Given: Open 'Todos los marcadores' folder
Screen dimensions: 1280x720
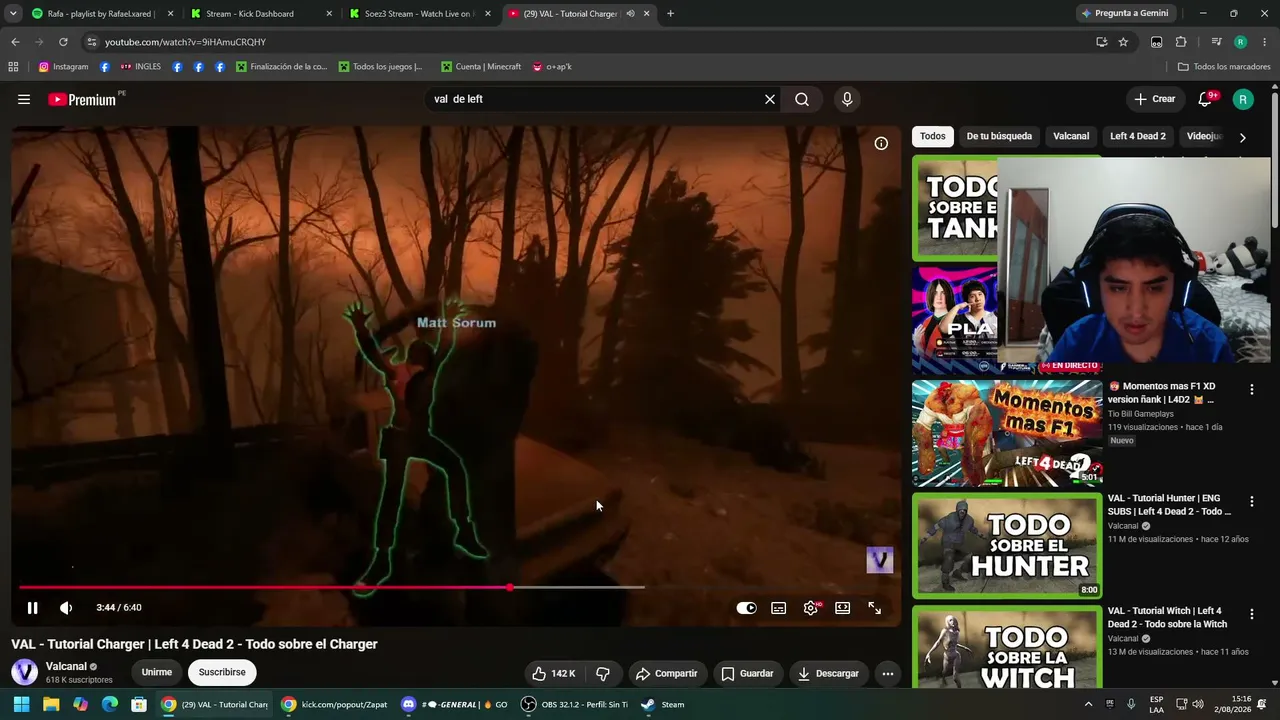Looking at the screenshot, I should click(1224, 67).
